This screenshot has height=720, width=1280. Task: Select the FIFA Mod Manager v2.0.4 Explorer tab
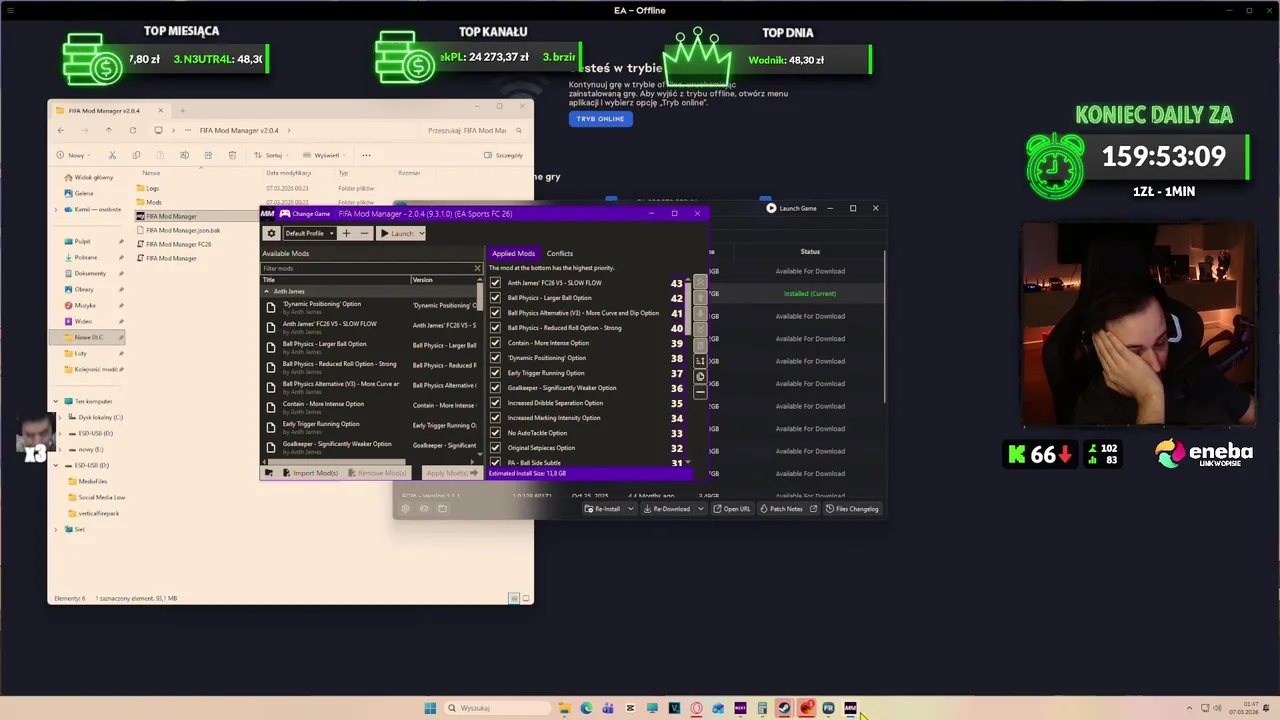pyautogui.click(x=110, y=111)
